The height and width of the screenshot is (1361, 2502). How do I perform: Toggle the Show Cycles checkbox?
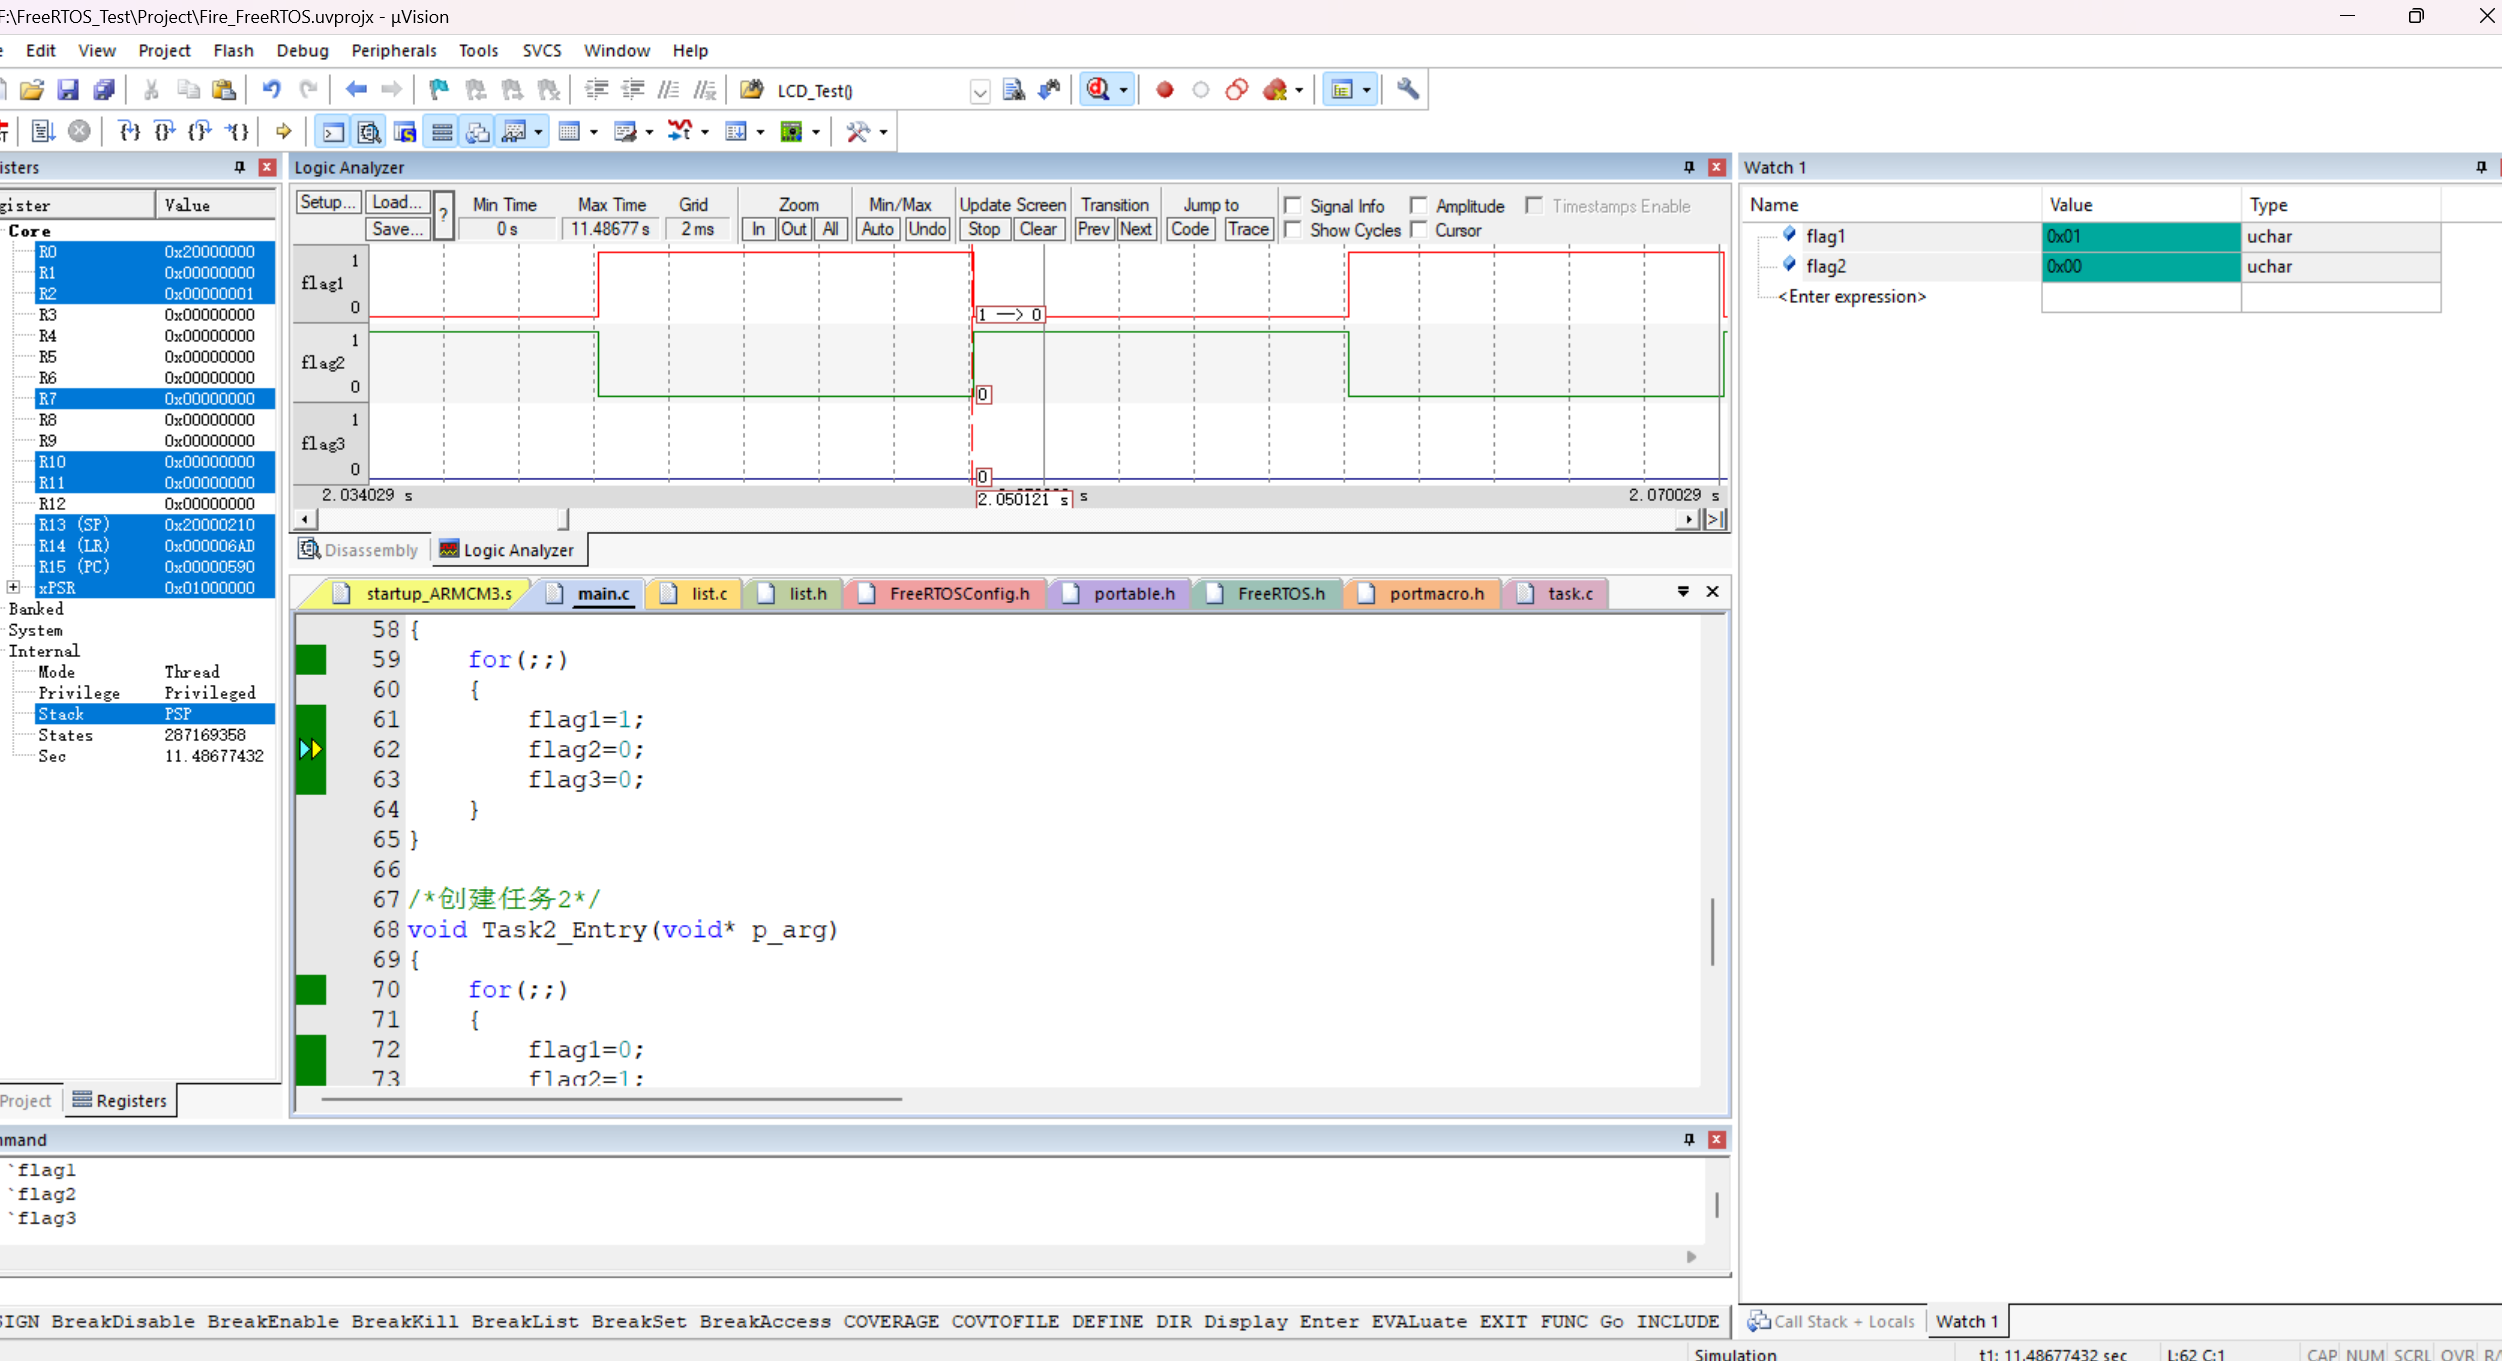[1293, 230]
